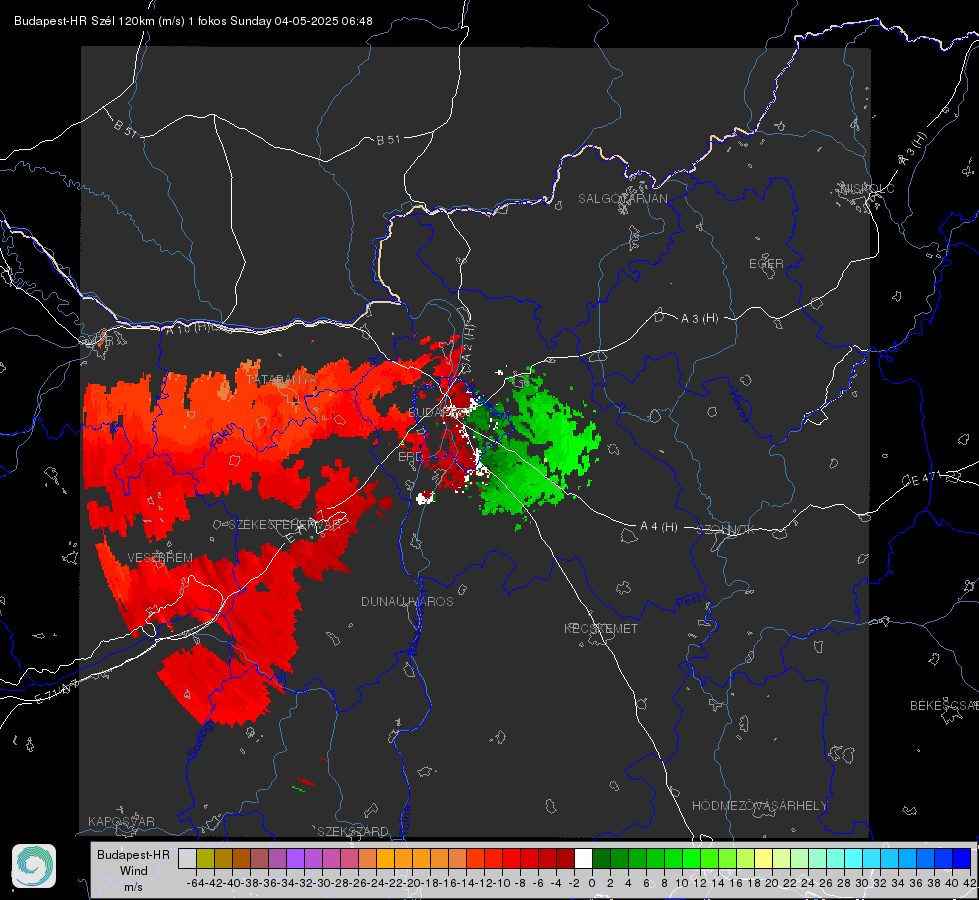Screen dimensions: 979x900
Task: Select the KAPOSVAR city label
Action: tap(121, 821)
